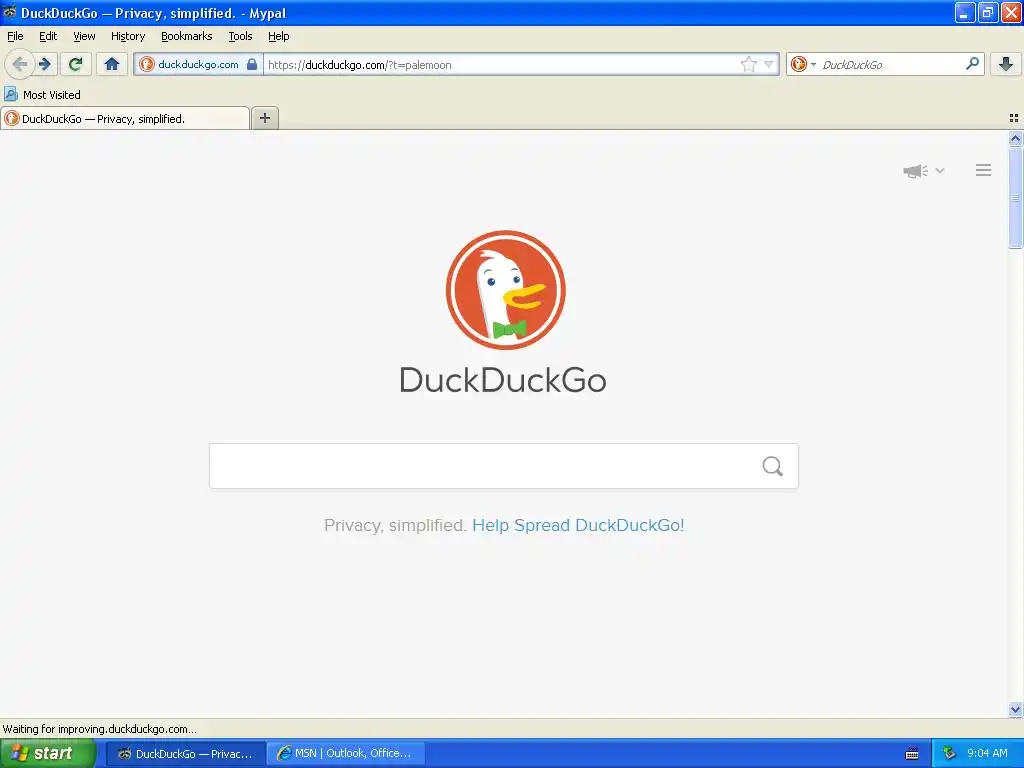1024x768 pixels.
Task: Click the network tray icon near clock
Action: (x=949, y=754)
